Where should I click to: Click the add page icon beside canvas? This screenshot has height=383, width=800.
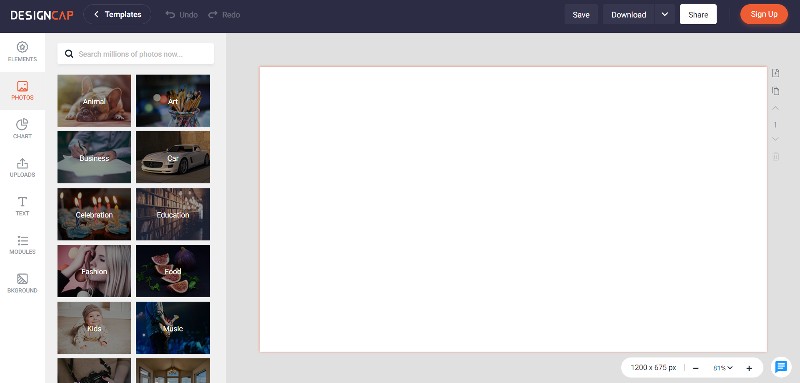pyautogui.click(x=776, y=73)
